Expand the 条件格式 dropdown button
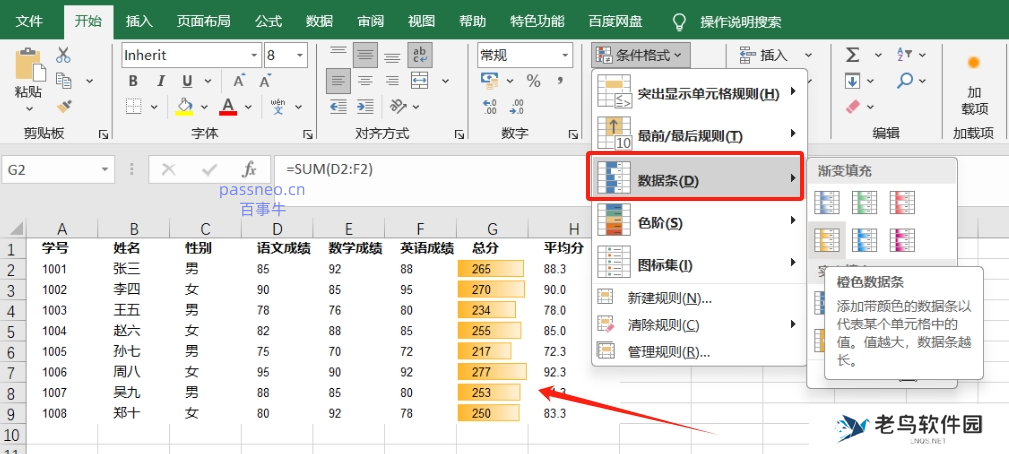 (x=641, y=55)
